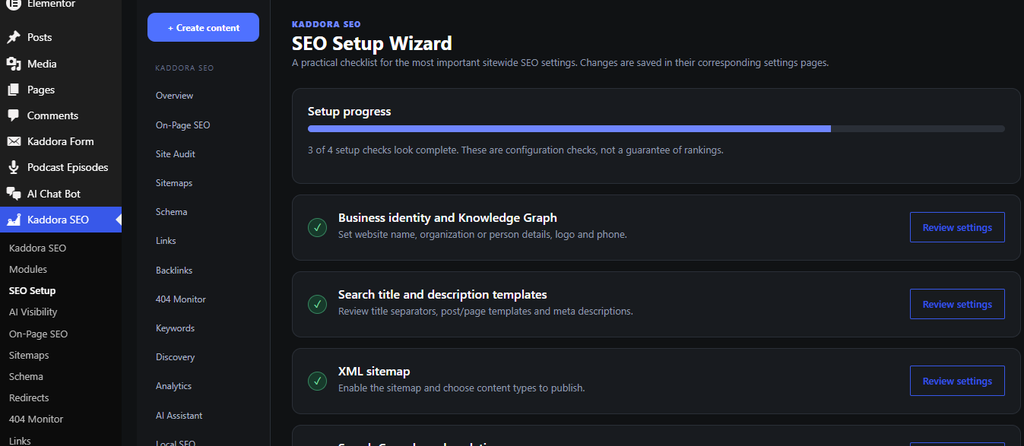Click the 'Review title separators' description text

click(x=485, y=311)
